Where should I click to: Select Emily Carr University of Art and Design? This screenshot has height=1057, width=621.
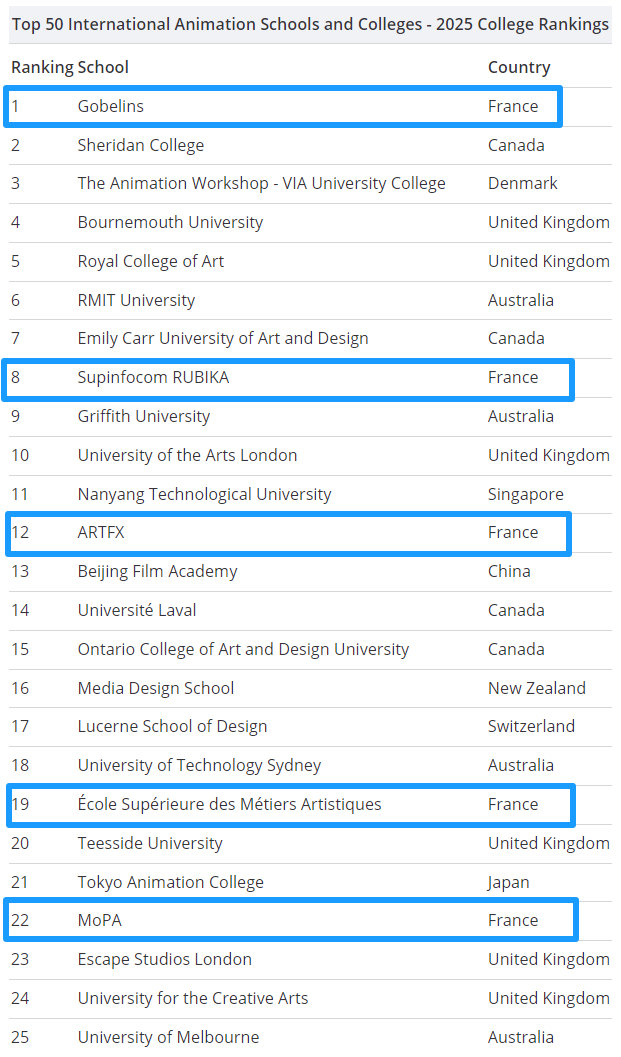tap(222, 338)
